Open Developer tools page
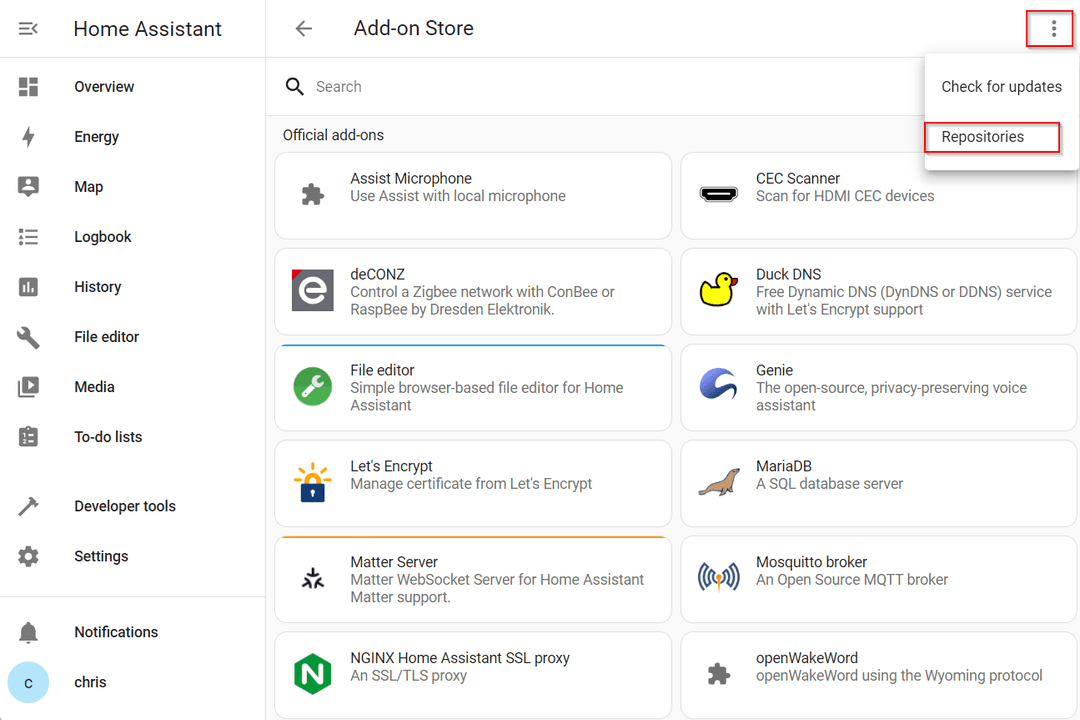1080x720 pixels. [132, 506]
